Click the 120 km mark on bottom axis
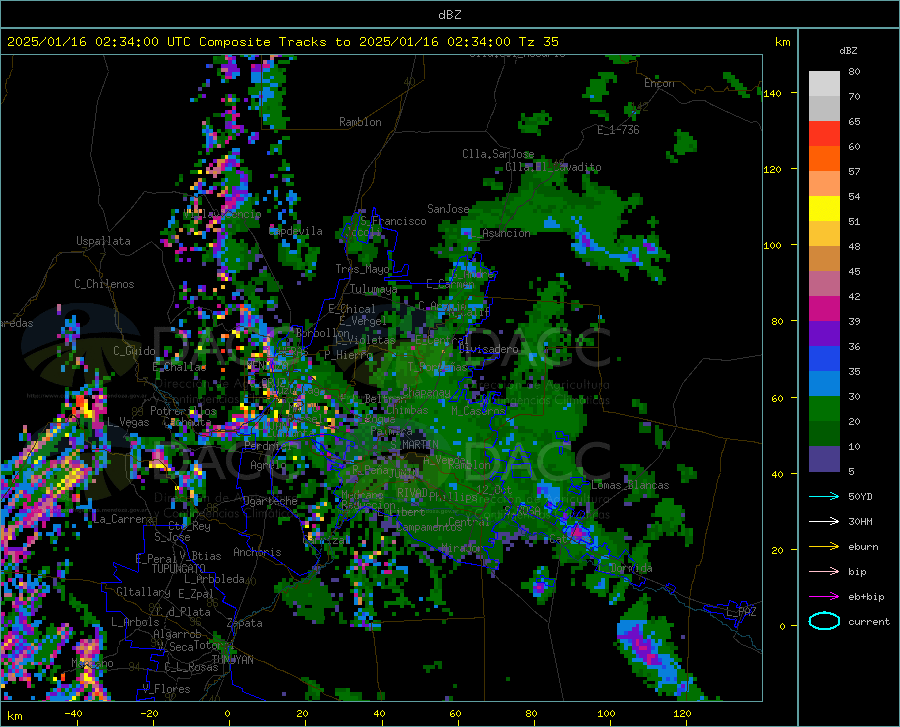Viewport: 900px width, 727px height. 682,713
